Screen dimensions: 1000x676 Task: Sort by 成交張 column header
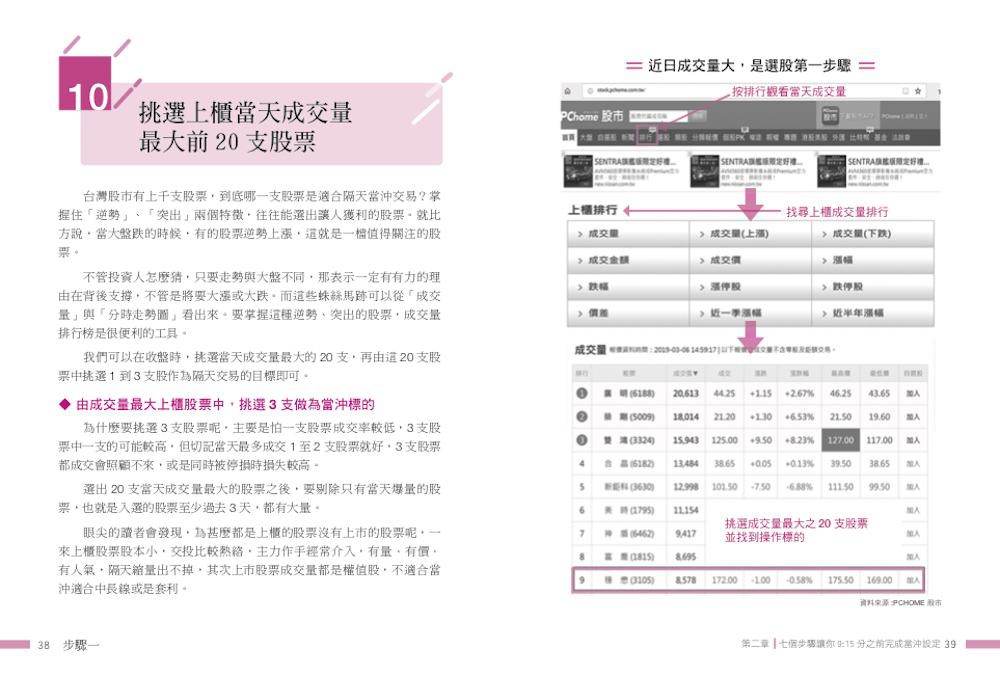click(685, 371)
